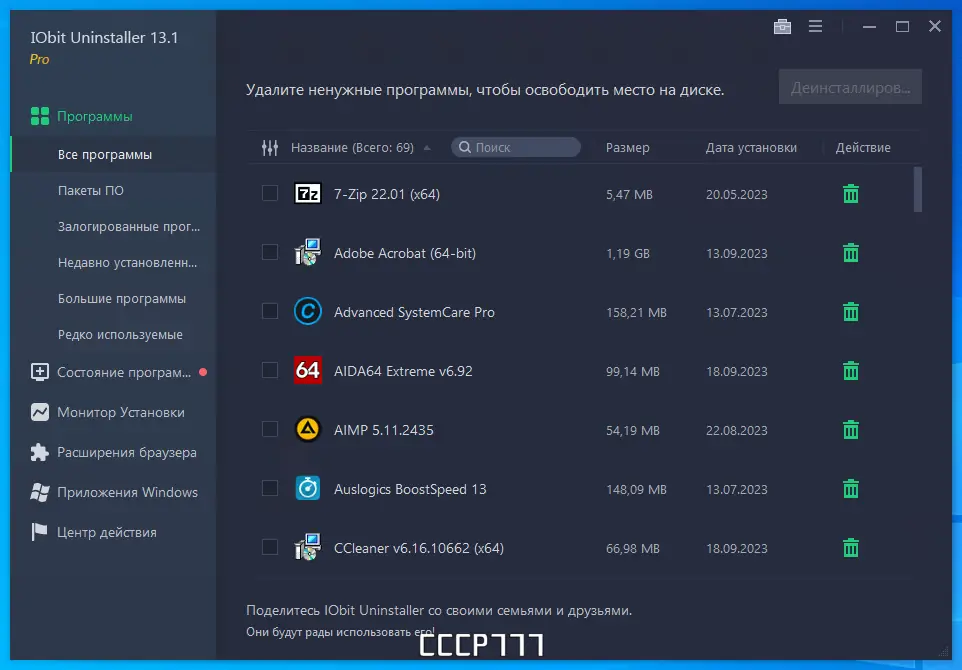Click the Деинсталлировать button
This screenshot has height=670, width=962.
(850, 87)
